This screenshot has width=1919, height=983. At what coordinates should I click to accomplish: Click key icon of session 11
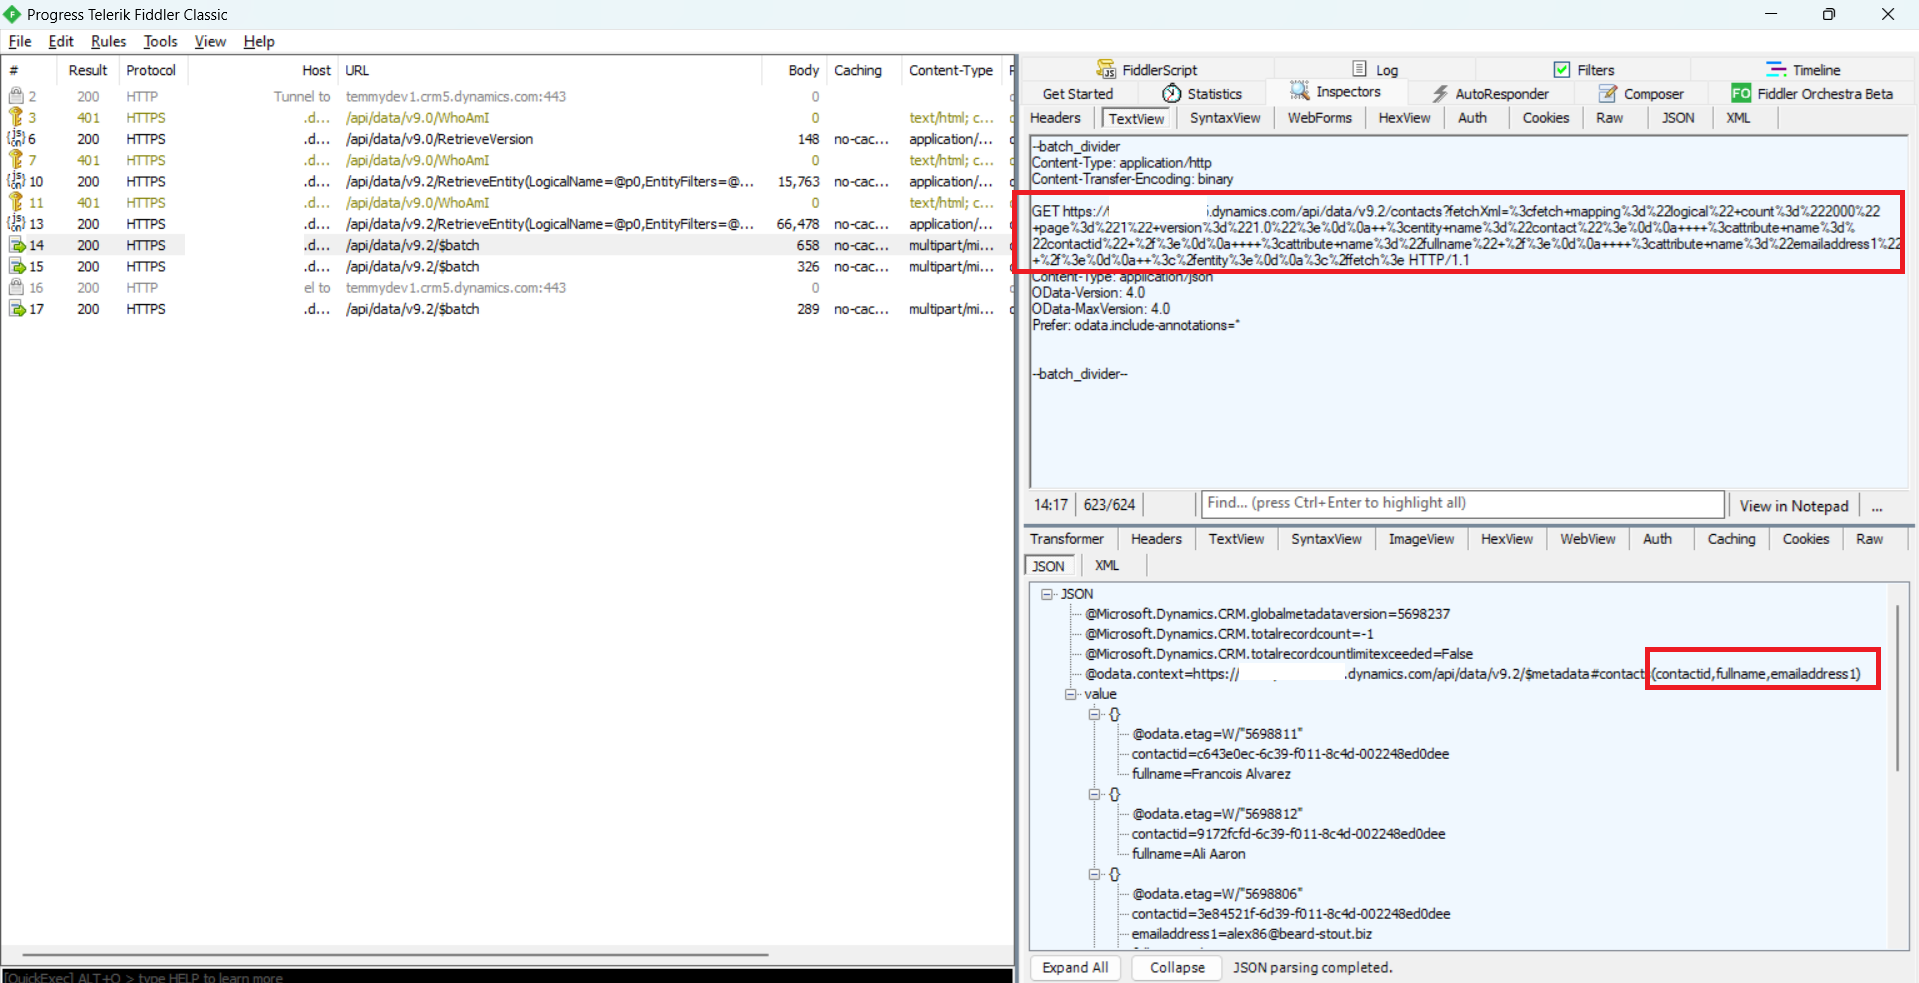(16, 202)
